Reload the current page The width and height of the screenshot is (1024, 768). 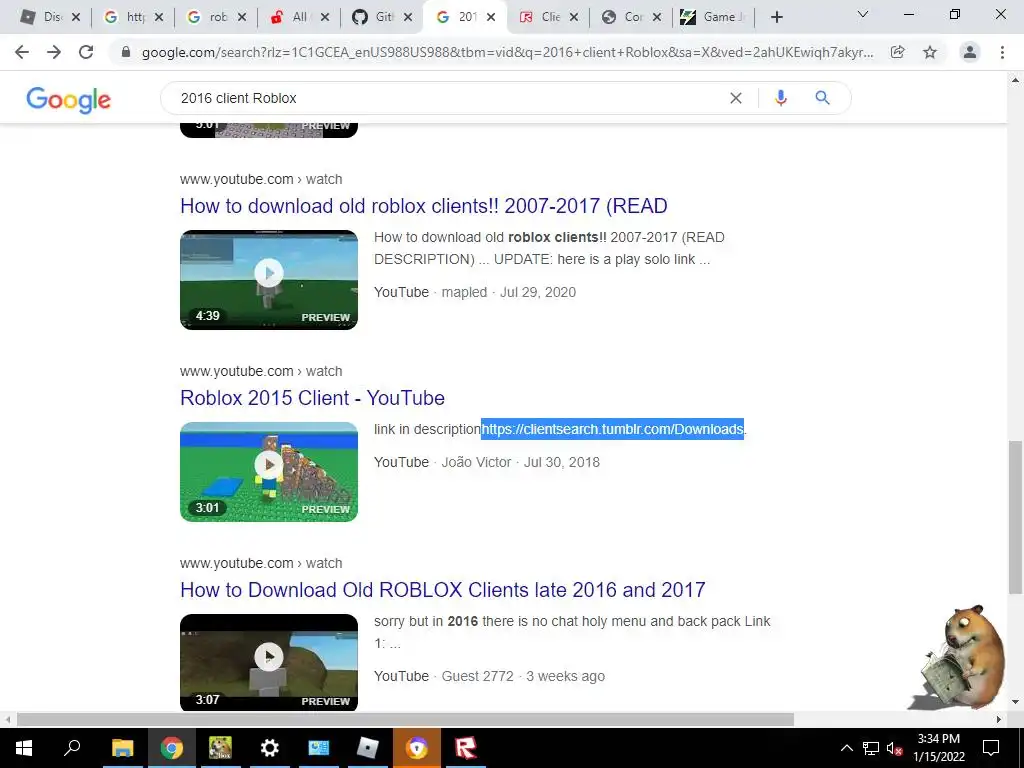pos(86,52)
